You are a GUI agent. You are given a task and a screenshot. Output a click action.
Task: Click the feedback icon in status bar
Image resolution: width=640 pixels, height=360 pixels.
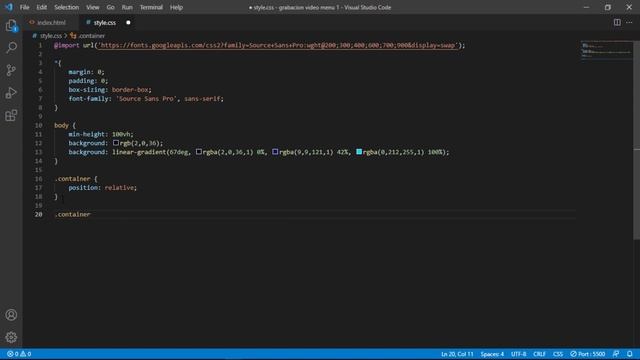point(616,354)
